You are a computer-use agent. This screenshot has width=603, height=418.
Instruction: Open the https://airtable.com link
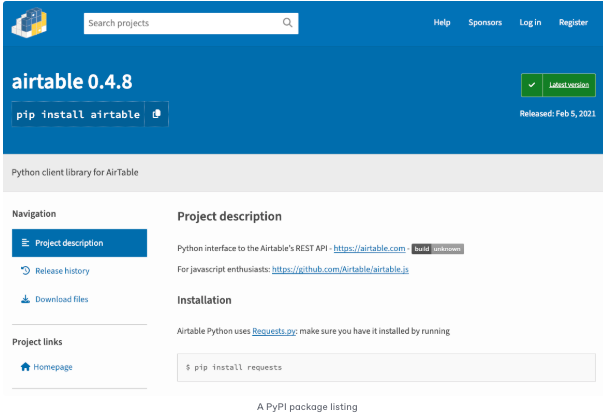point(369,248)
